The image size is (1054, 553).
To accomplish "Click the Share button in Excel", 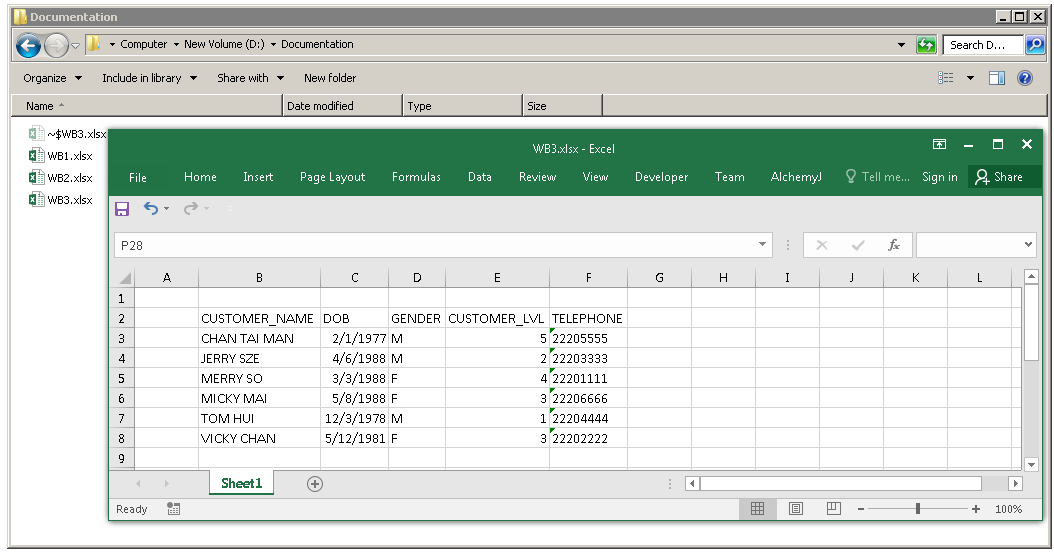I will [999, 177].
